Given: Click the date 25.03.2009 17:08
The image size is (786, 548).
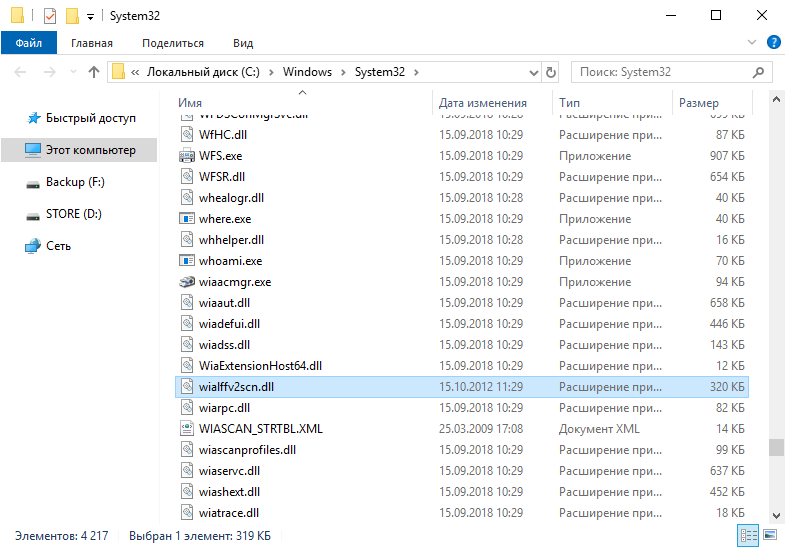Looking at the screenshot, I should click(x=481, y=429).
